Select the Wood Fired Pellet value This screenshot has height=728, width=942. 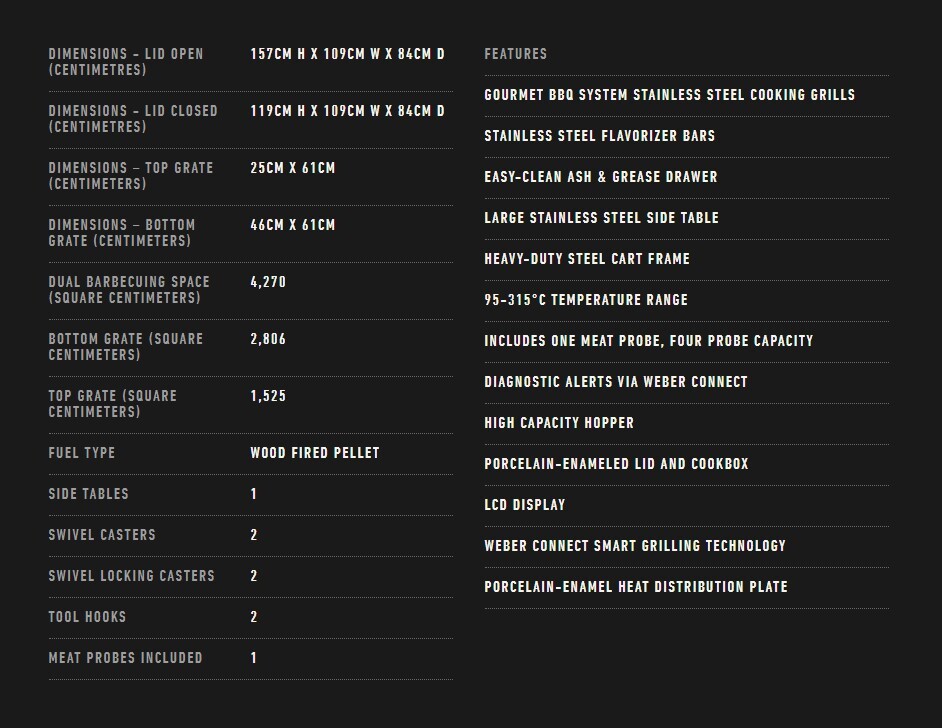click(x=315, y=453)
